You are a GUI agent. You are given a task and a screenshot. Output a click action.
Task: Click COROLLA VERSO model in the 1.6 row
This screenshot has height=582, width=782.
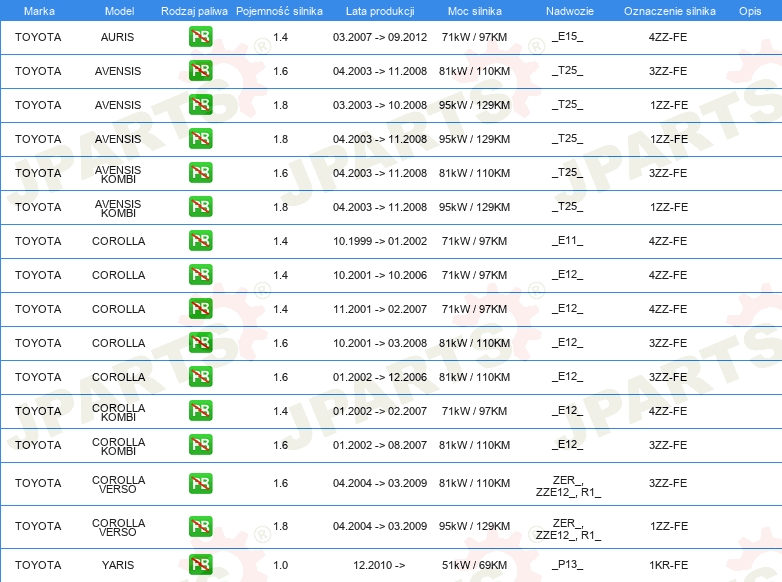[x=118, y=484]
